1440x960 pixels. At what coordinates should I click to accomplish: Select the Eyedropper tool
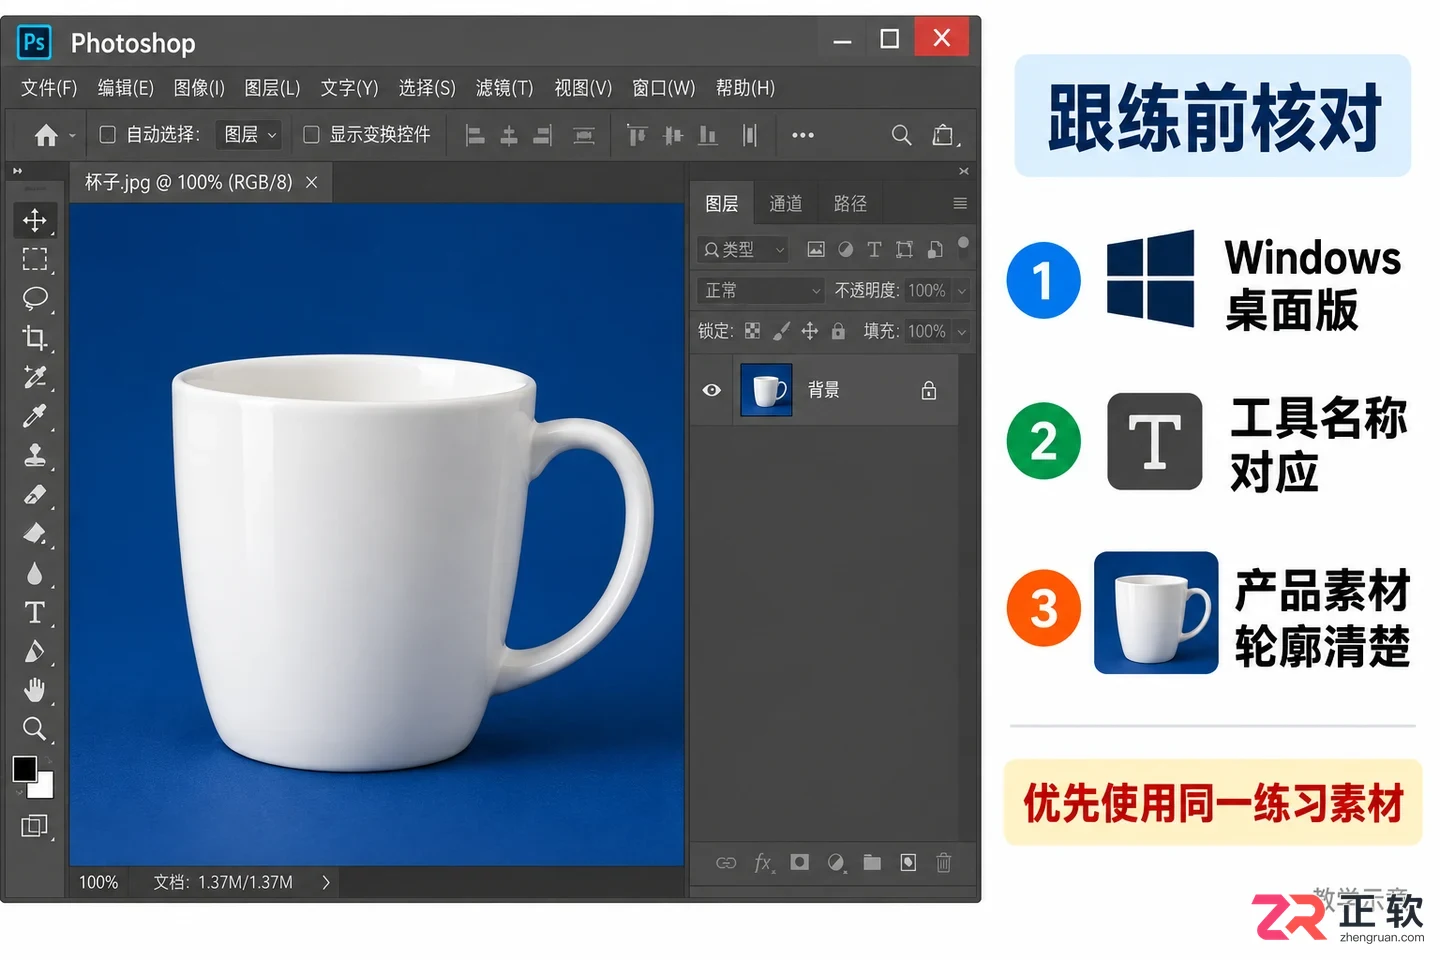pyautogui.click(x=35, y=416)
